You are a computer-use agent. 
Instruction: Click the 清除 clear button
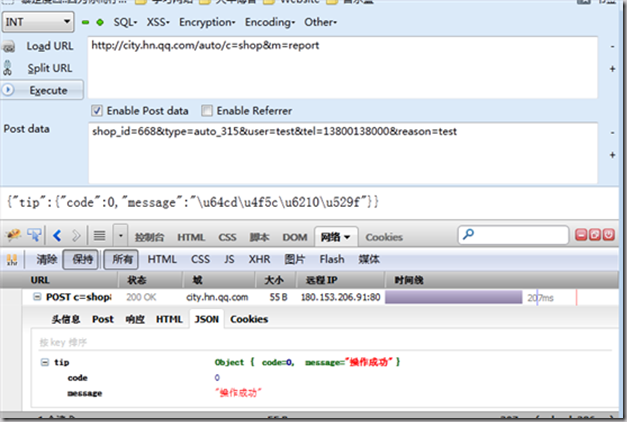pos(47,260)
